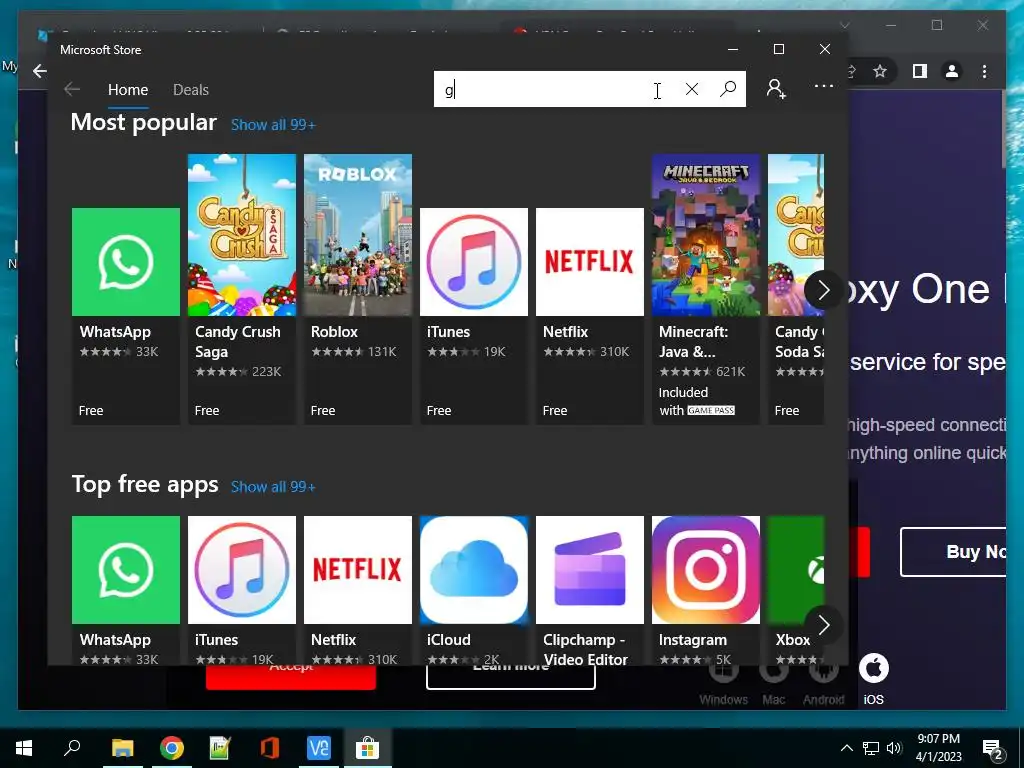Screen dimensions: 1024x768
Task: Advance Top free apps carousel with right chevron
Action: coord(824,625)
